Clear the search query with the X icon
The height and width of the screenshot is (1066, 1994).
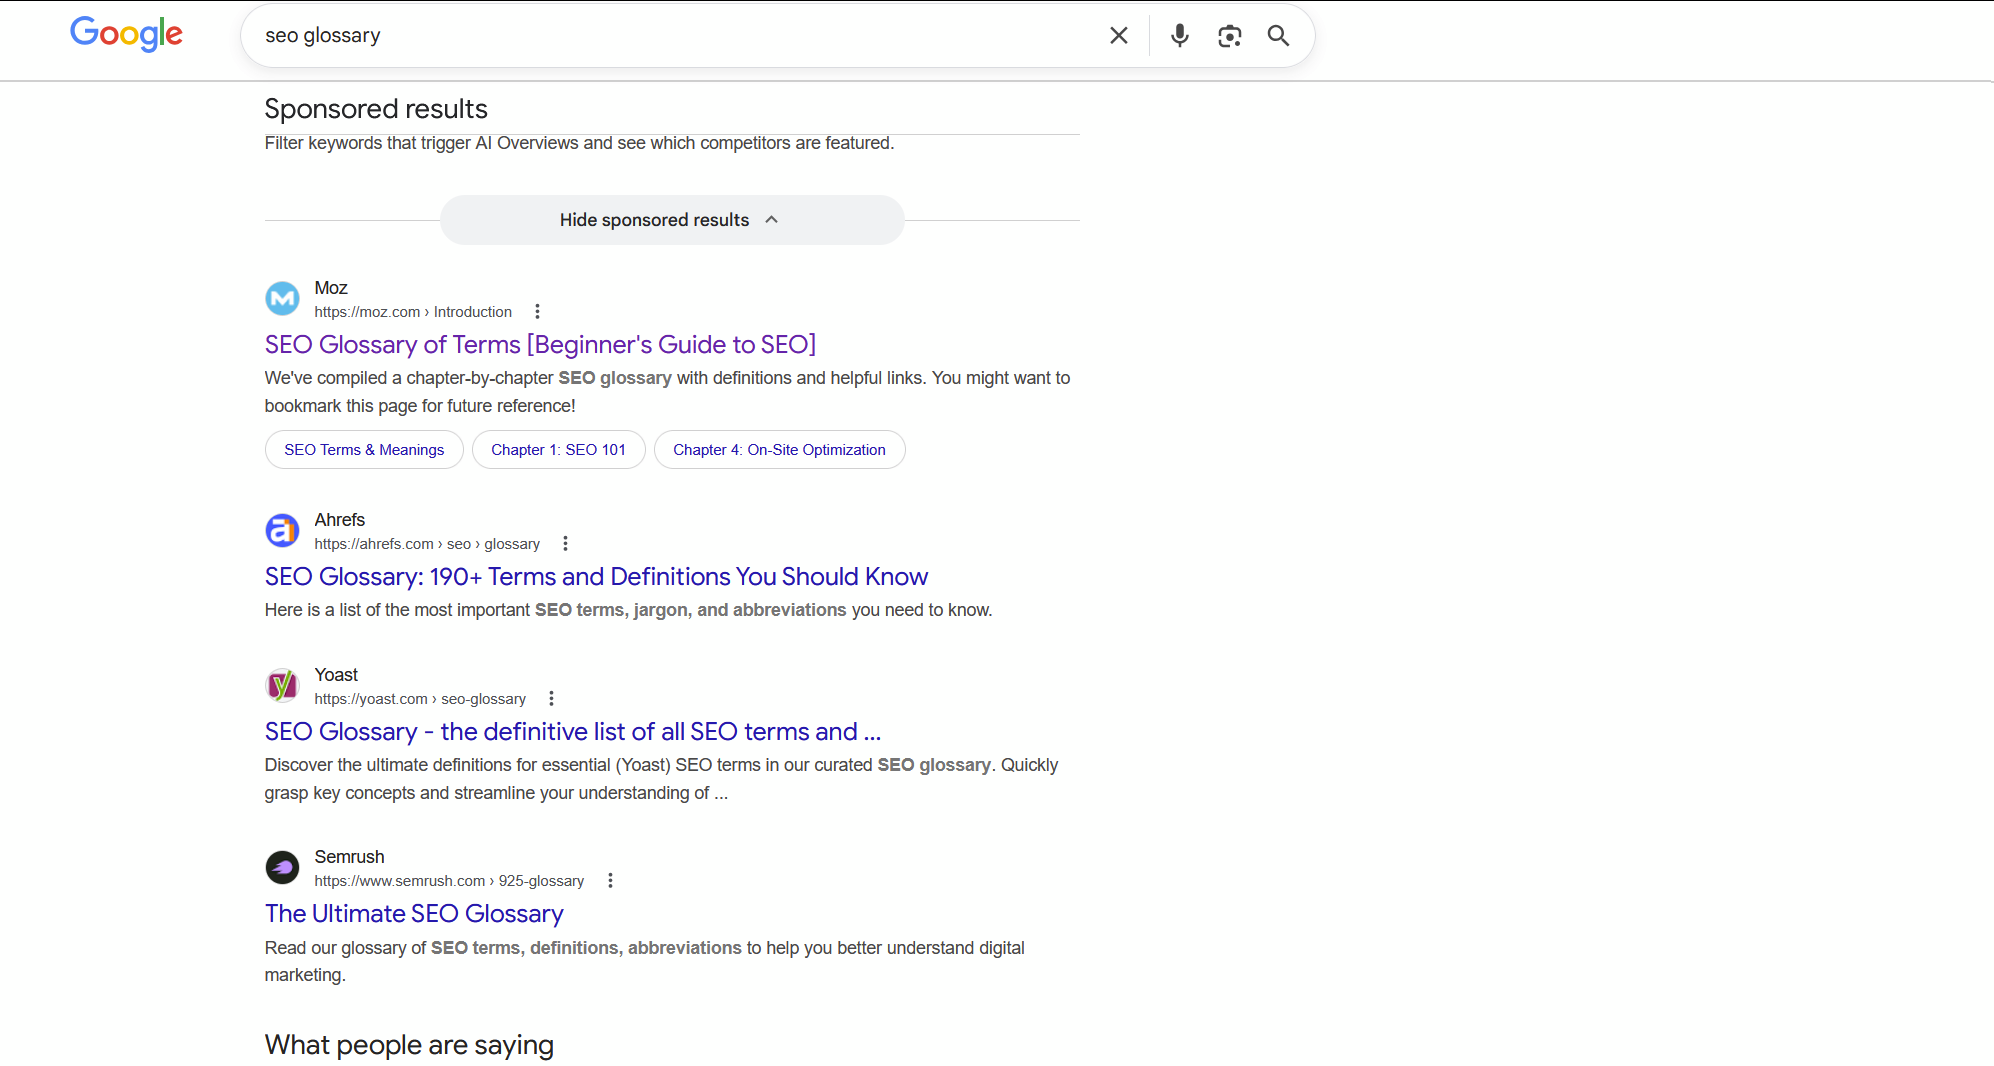(x=1117, y=35)
